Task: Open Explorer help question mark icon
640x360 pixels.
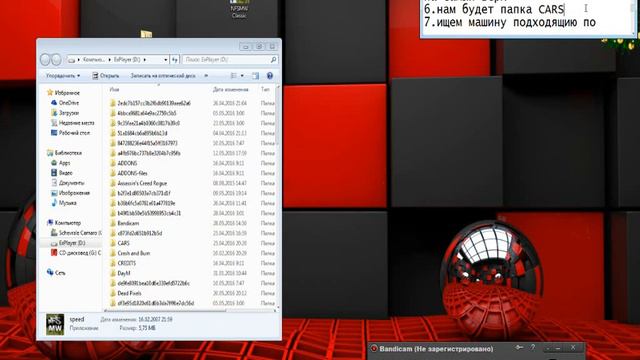Action: (269, 76)
